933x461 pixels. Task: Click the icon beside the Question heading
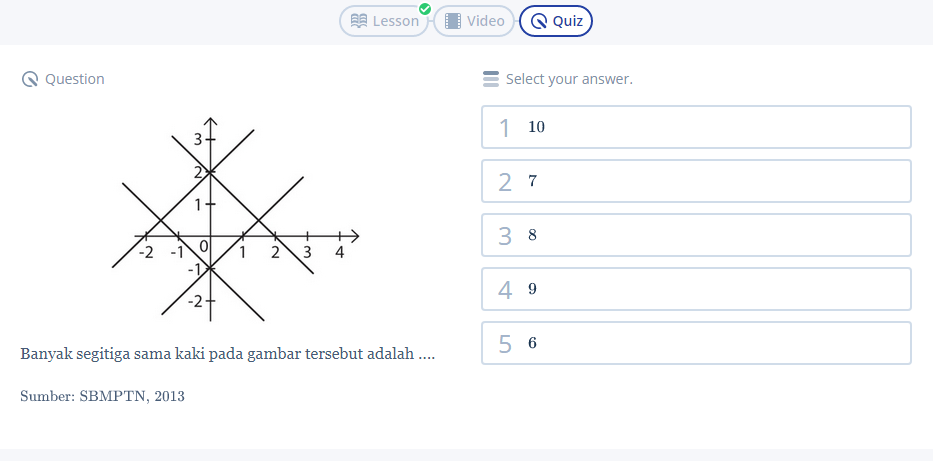click(30, 79)
